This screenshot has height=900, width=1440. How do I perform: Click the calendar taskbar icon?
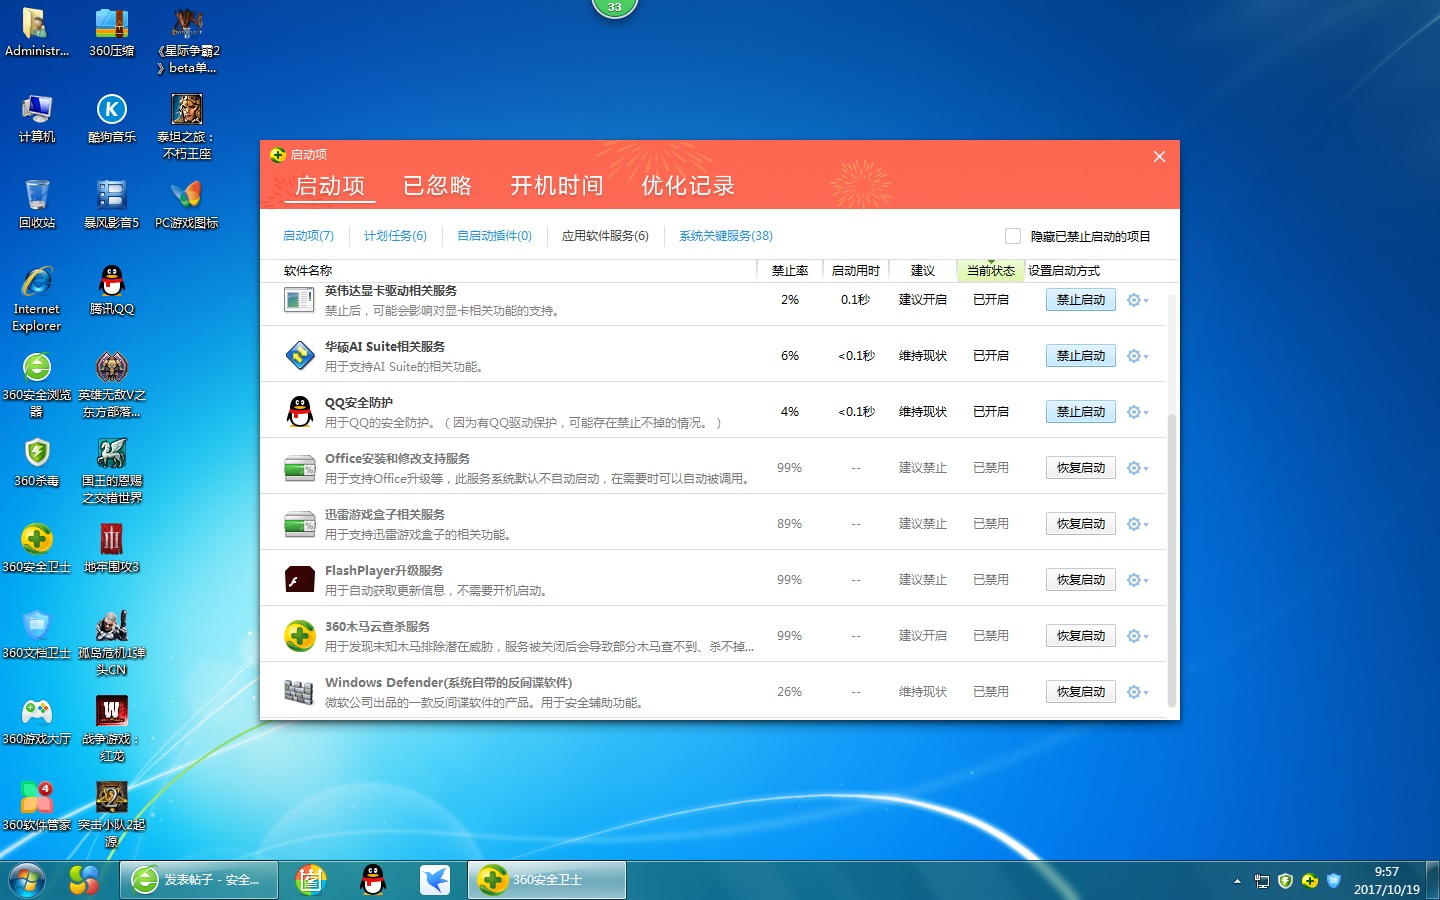[311, 880]
